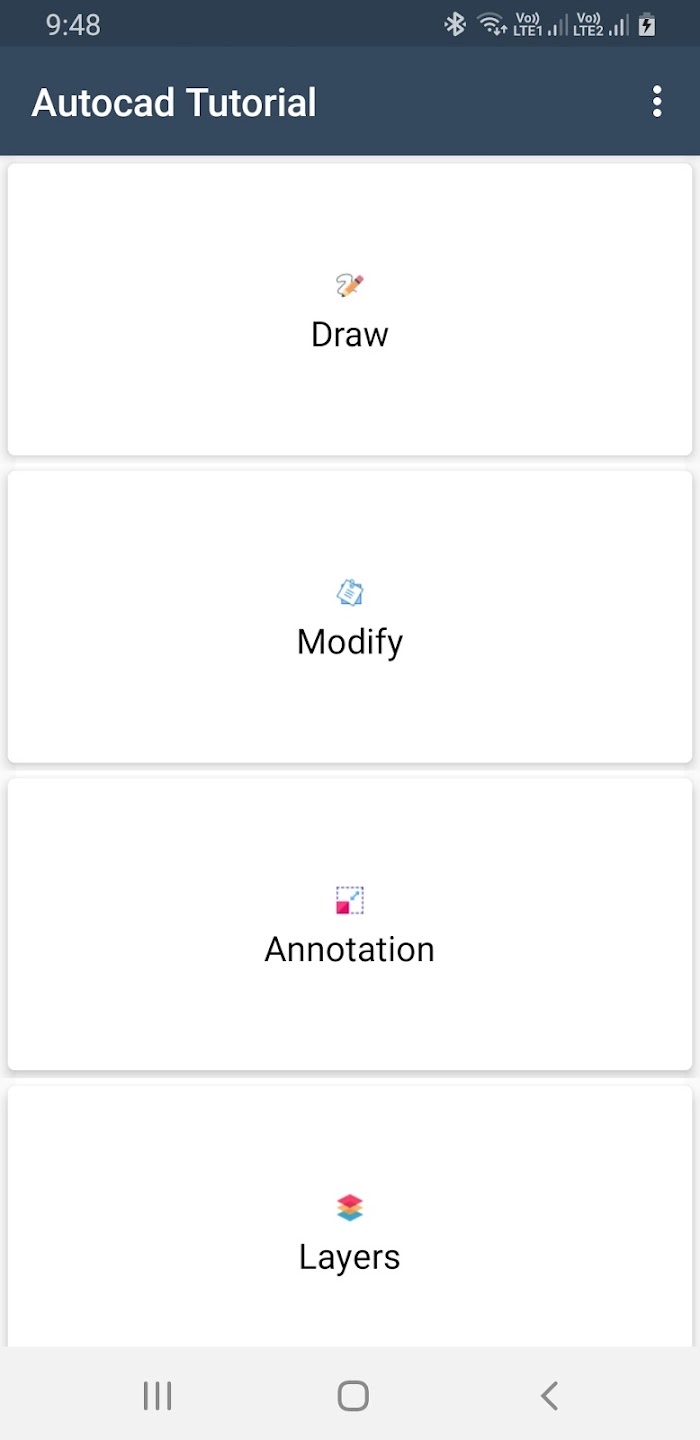Viewport: 700px width, 1440px height.
Task: Tap empty area of Draw card
Action: coord(150,400)
